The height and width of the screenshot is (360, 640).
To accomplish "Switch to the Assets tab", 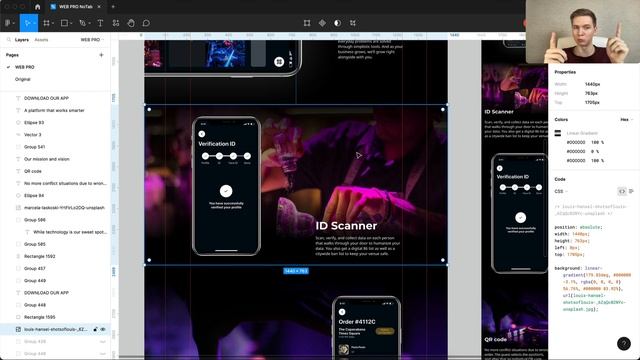I will pos(41,40).
